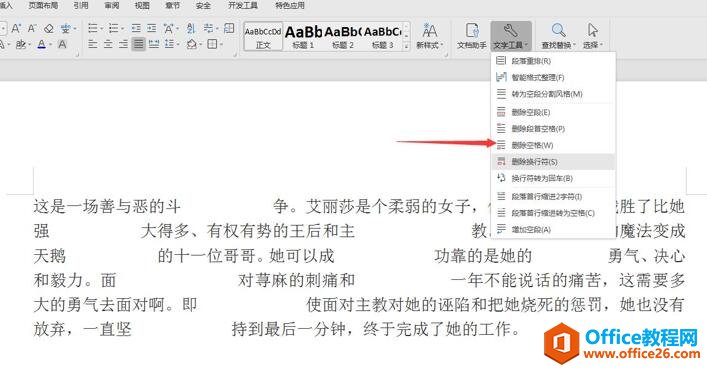Click the numbered list icon
Screen dimensions: 707x371
pos(113,29)
